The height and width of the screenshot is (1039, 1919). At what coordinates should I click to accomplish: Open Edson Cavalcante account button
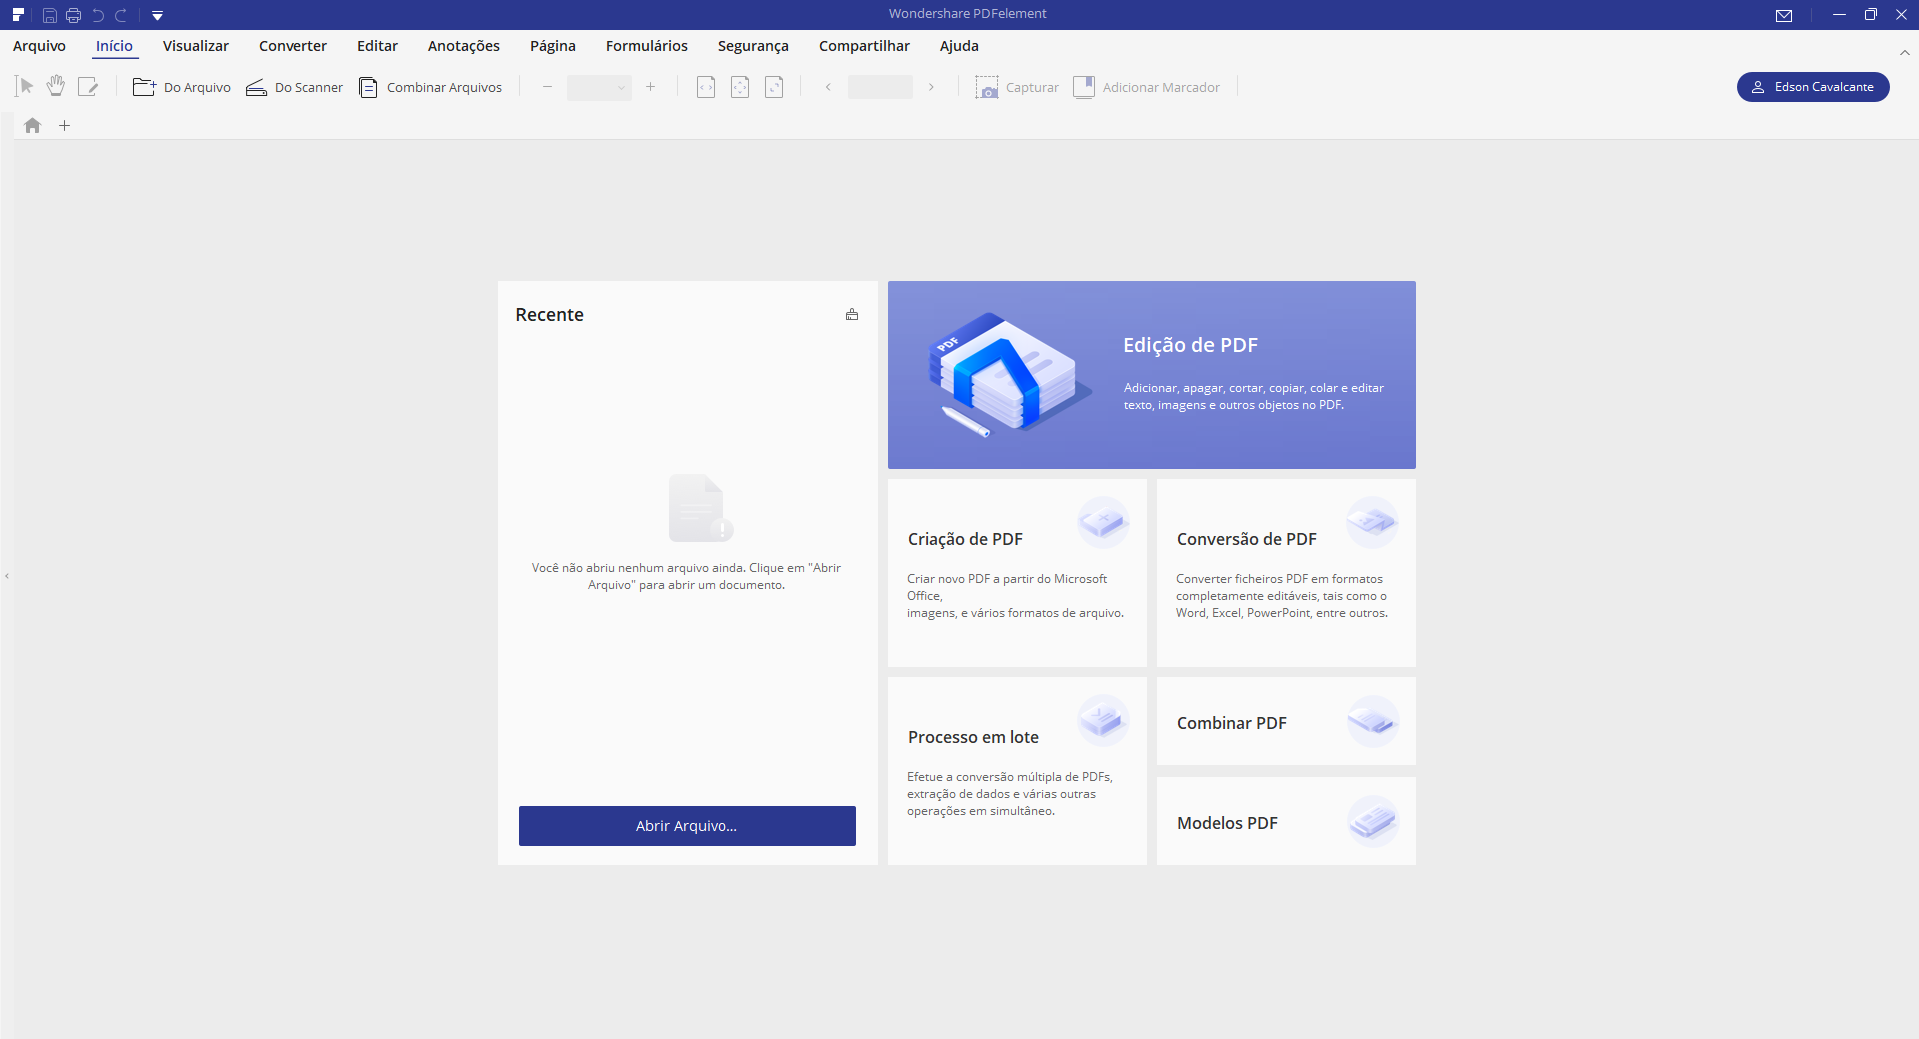tap(1813, 87)
